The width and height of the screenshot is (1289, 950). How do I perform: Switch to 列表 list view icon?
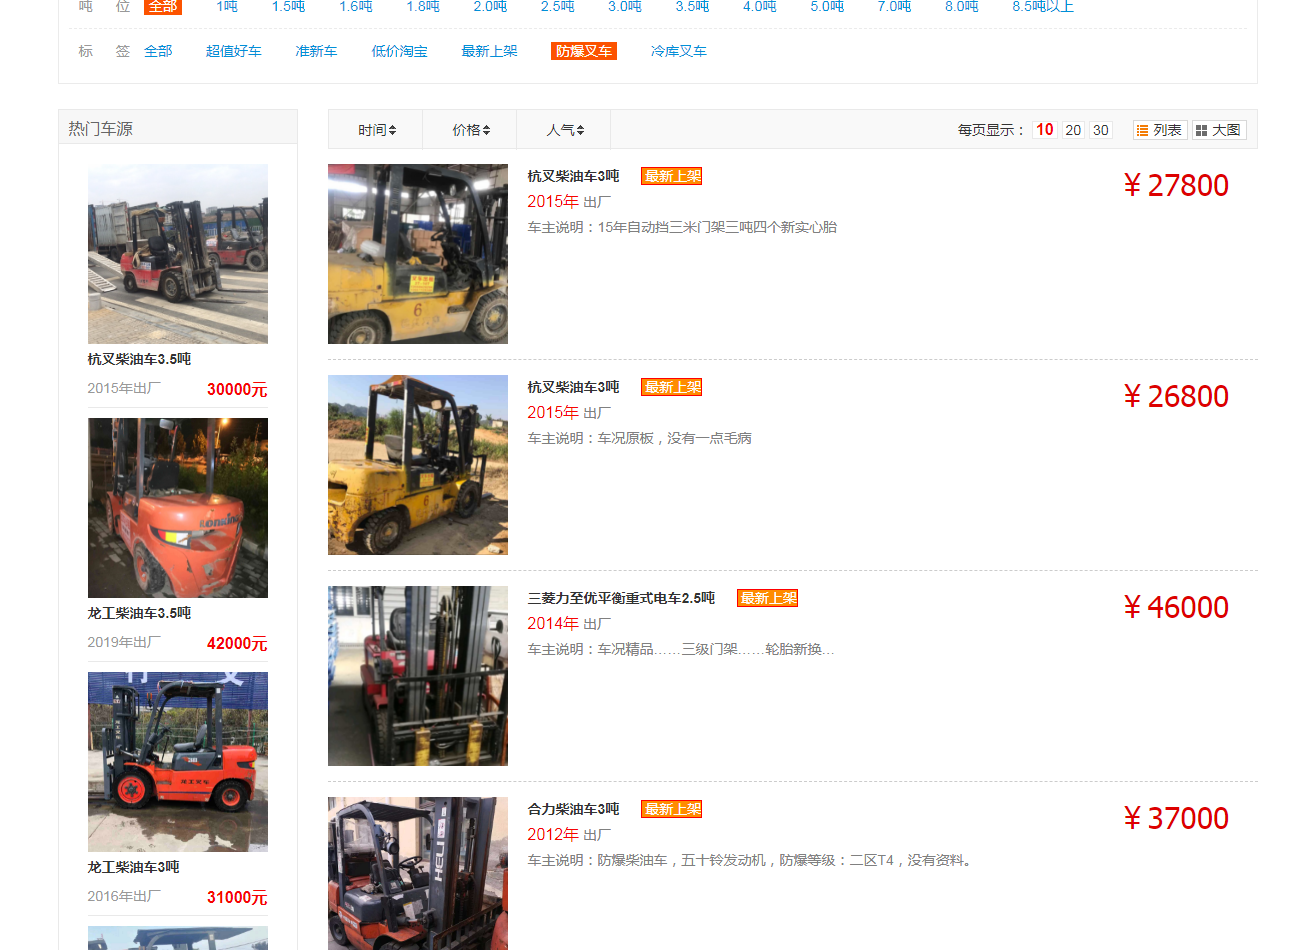(1159, 130)
